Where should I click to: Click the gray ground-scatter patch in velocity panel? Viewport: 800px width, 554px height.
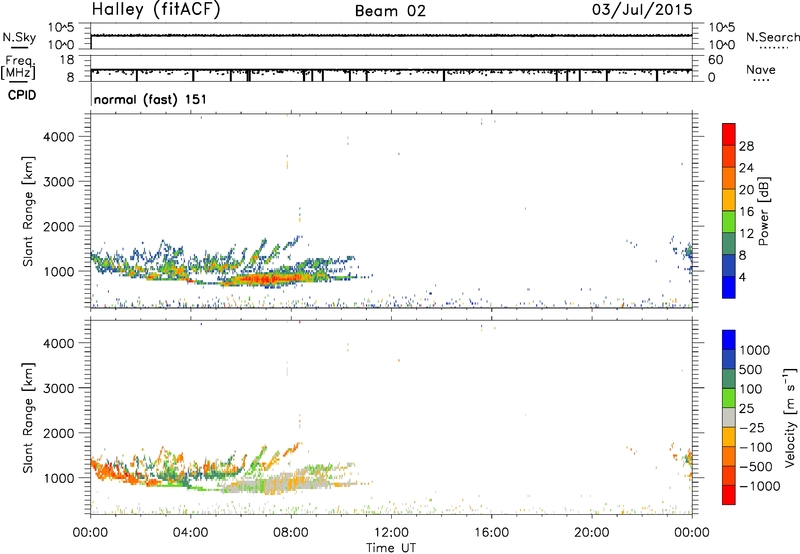(x=245, y=487)
